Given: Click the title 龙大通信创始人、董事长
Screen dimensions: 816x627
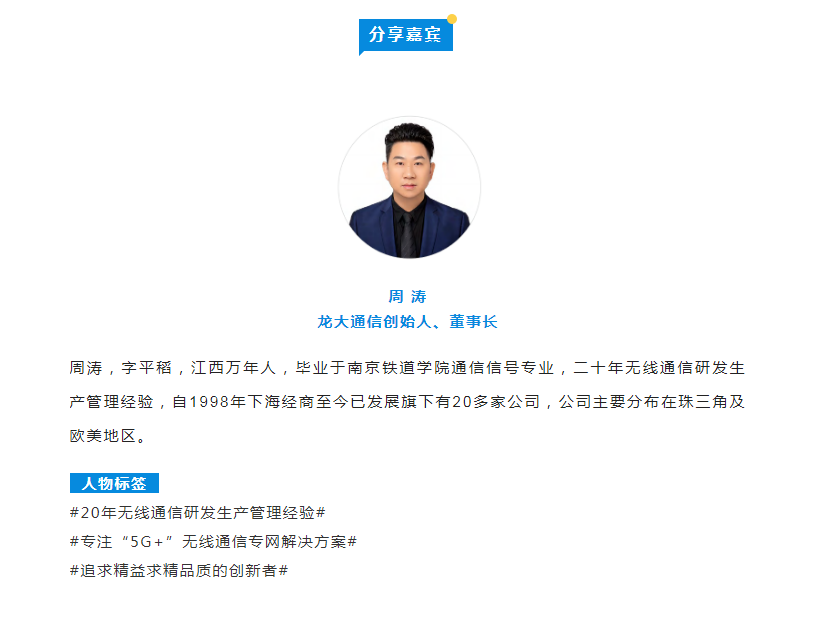Looking at the screenshot, I should pyautogui.click(x=407, y=322).
